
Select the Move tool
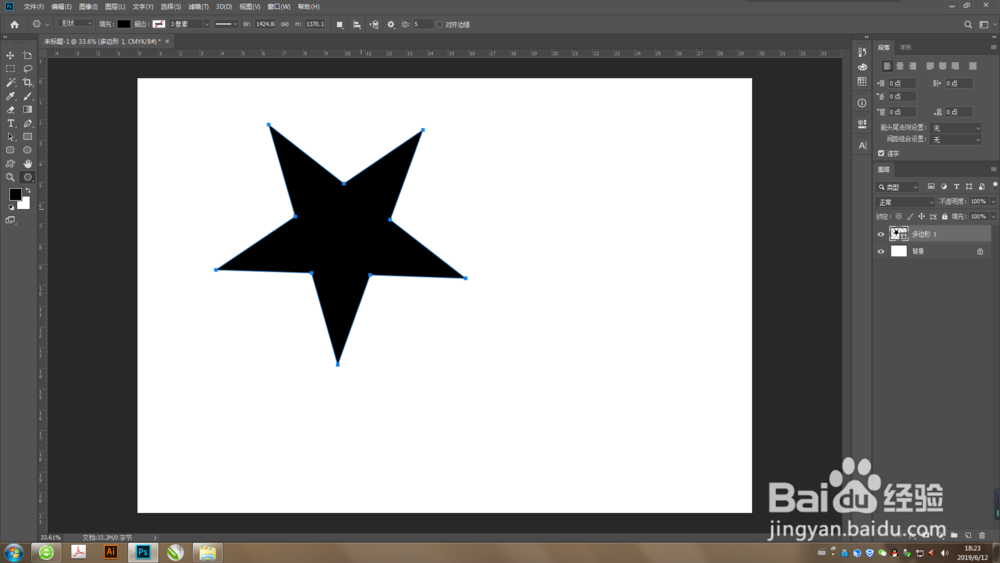point(10,55)
